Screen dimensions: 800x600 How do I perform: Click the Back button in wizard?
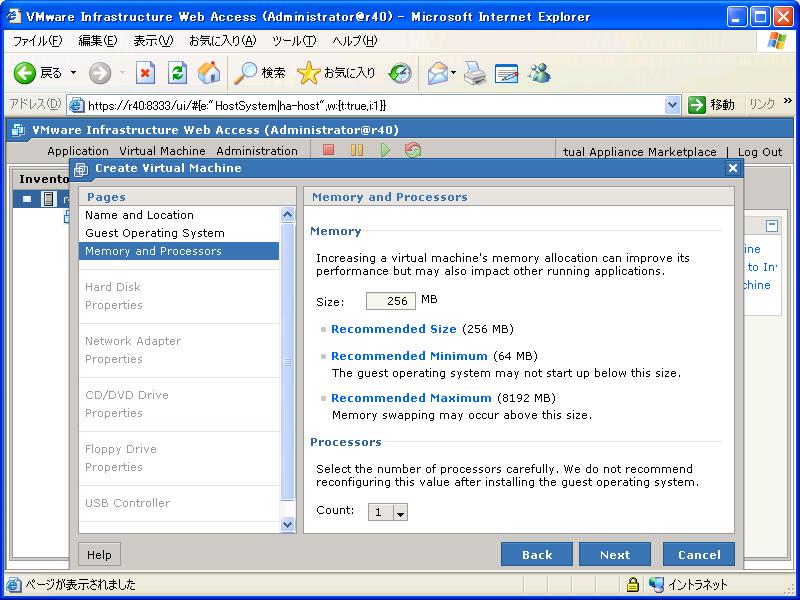(537, 555)
